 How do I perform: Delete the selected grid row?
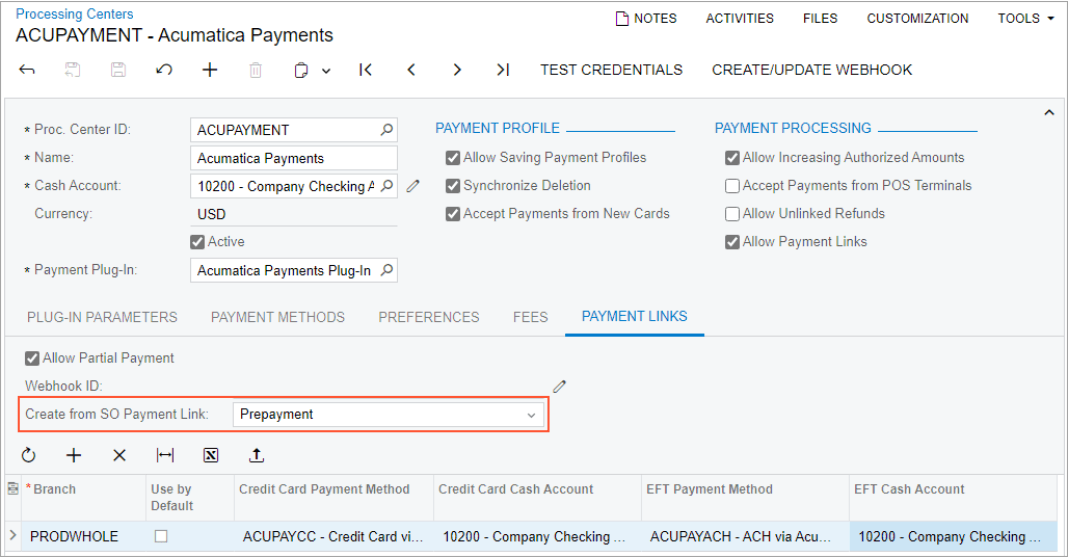119,455
